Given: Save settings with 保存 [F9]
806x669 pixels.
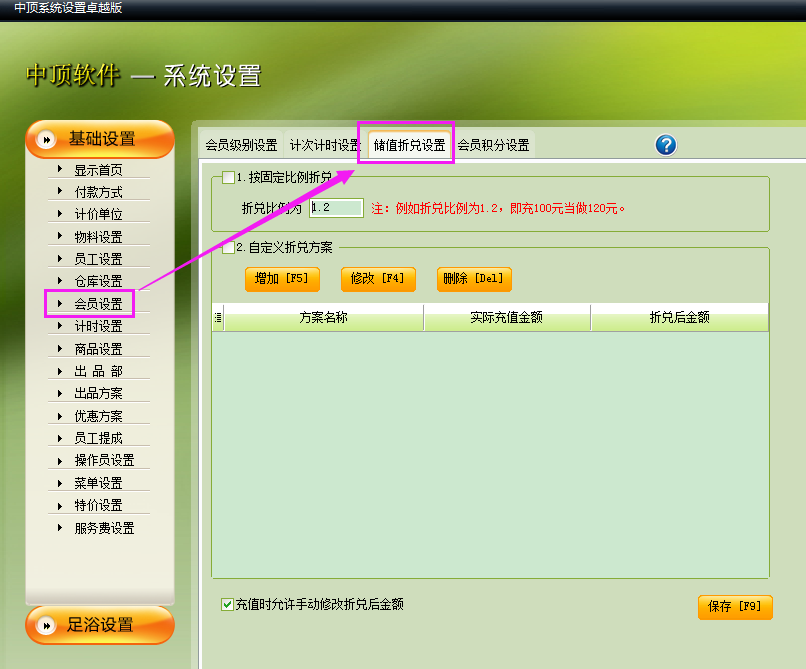Looking at the screenshot, I should (x=735, y=607).
